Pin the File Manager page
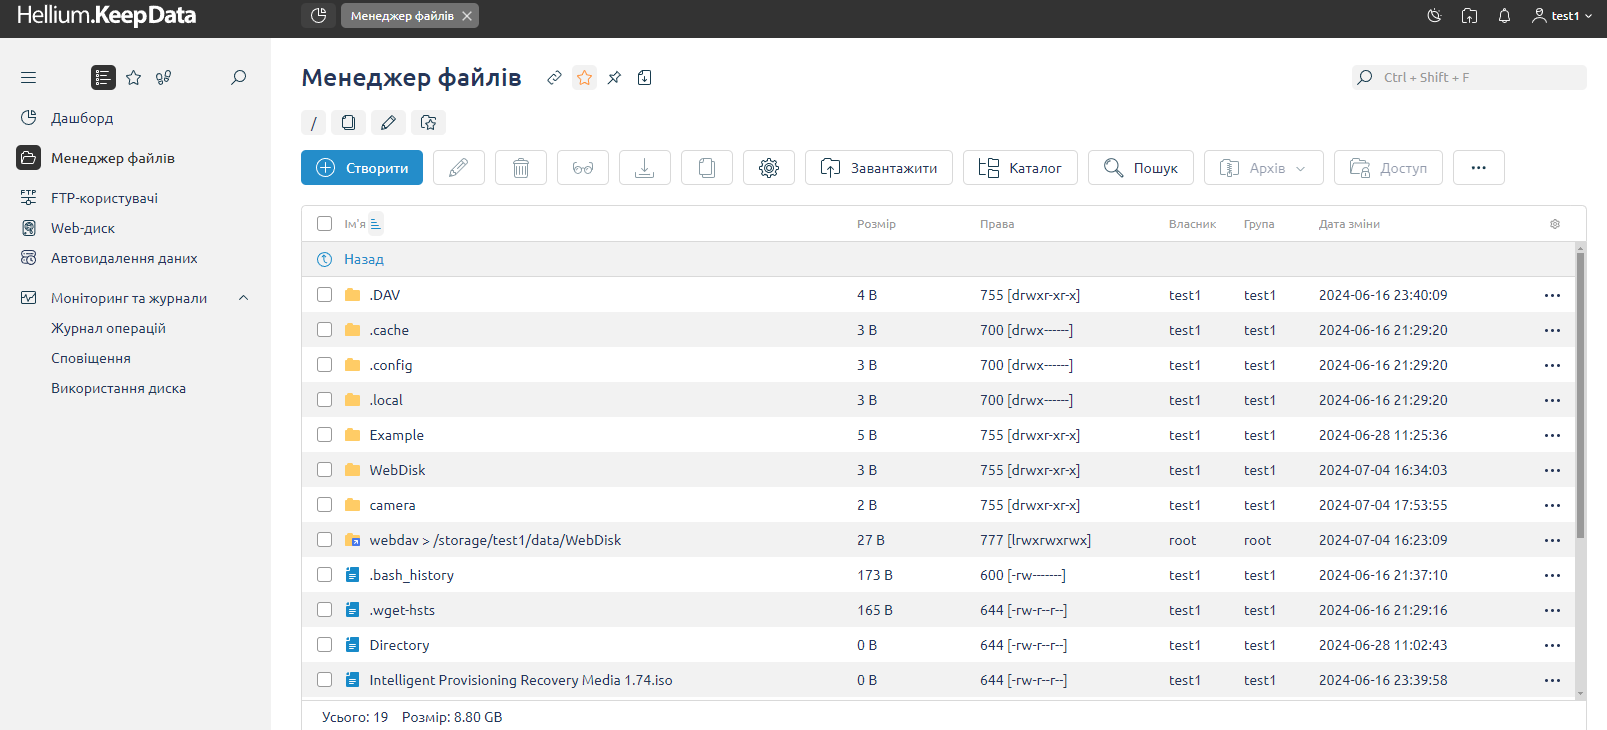 [x=614, y=77]
